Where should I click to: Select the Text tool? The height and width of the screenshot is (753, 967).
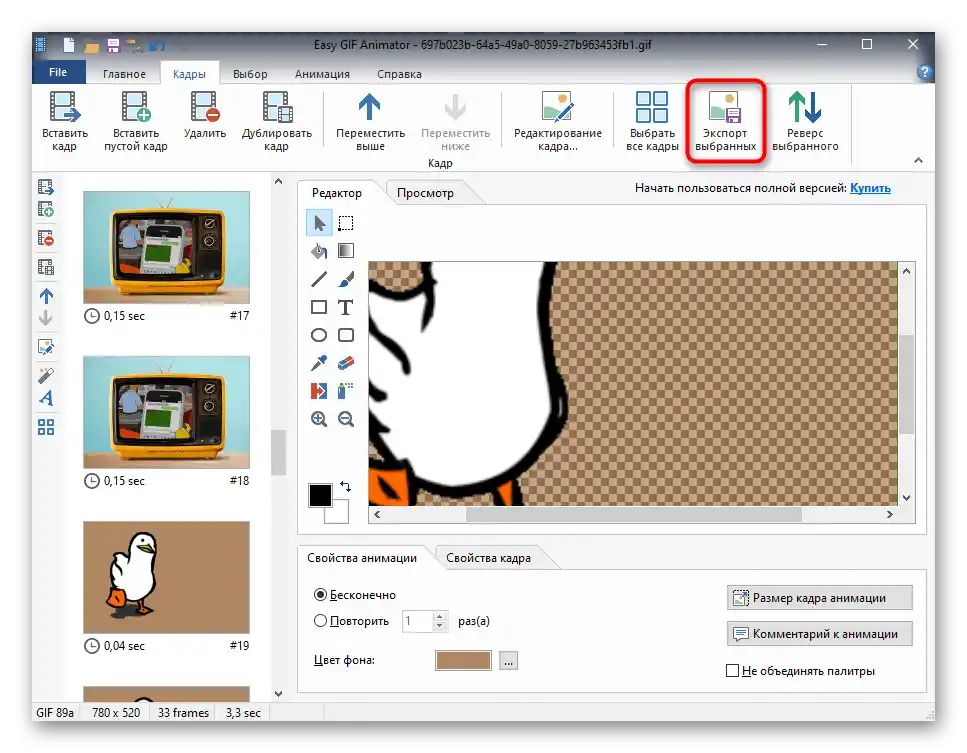(346, 307)
